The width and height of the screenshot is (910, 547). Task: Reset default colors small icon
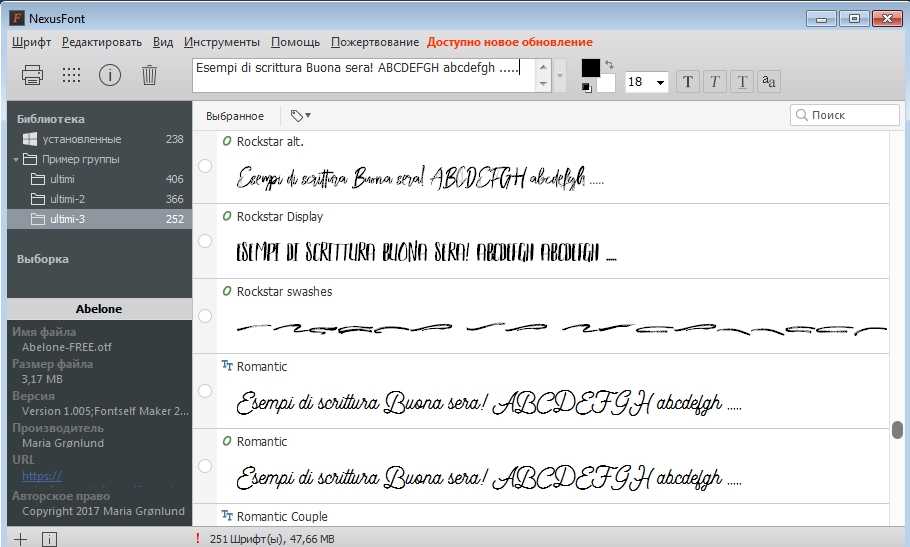586,88
